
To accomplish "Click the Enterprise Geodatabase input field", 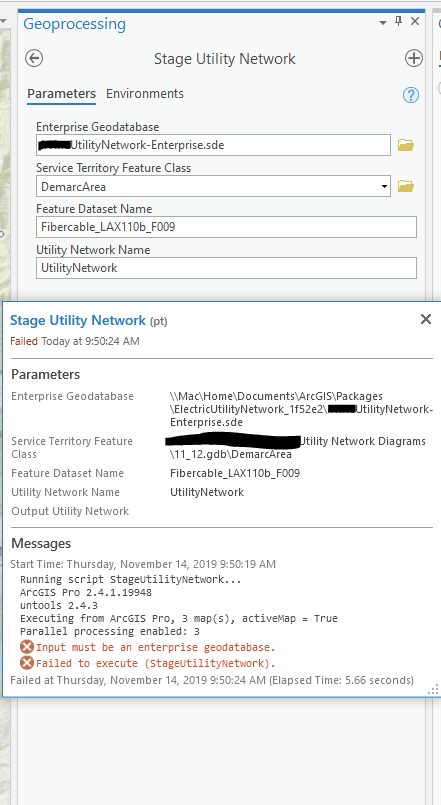I will point(213,145).
